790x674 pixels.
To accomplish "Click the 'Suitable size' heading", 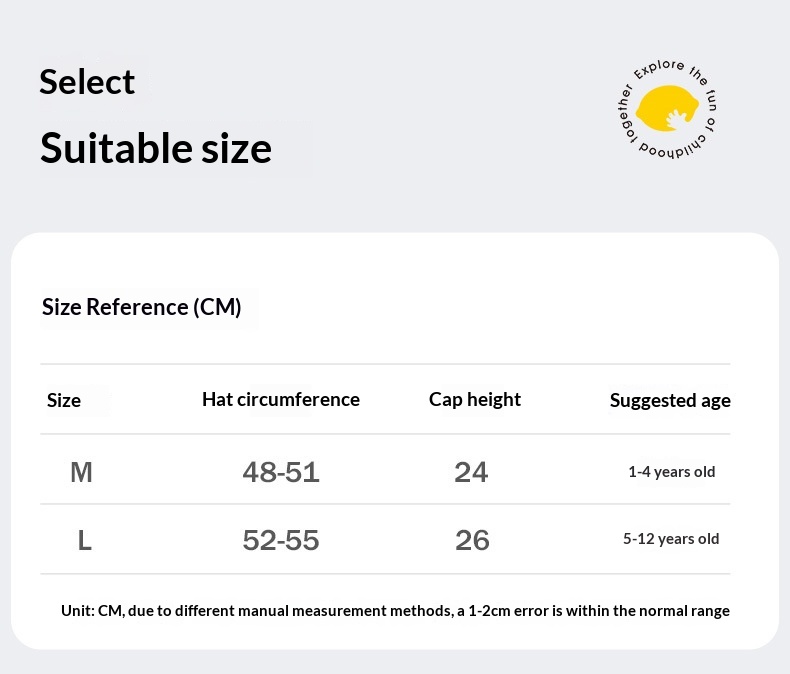I will coord(156,148).
